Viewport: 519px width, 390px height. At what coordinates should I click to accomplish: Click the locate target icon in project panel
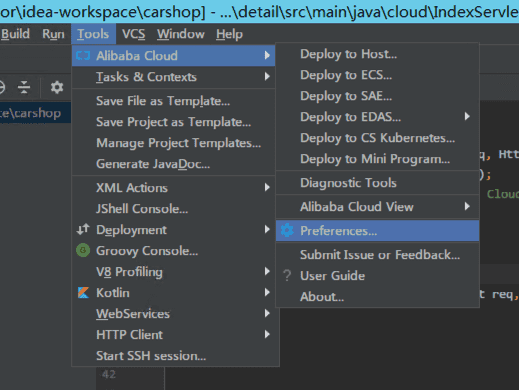point(2,87)
